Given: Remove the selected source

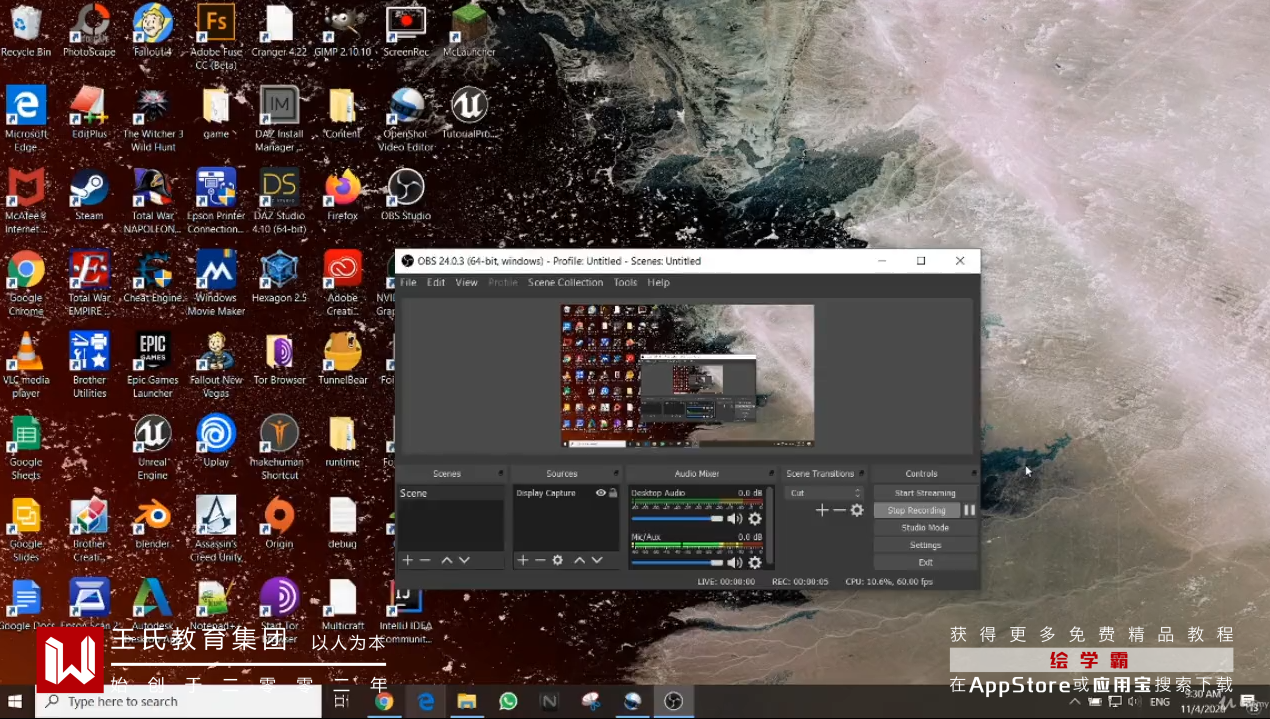Looking at the screenshot, I should (x=540, y=560).
